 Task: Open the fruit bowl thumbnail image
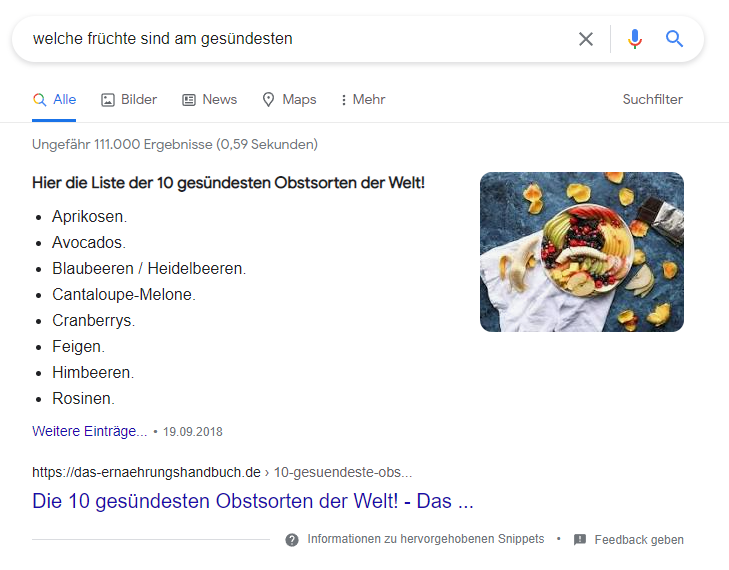582,252
